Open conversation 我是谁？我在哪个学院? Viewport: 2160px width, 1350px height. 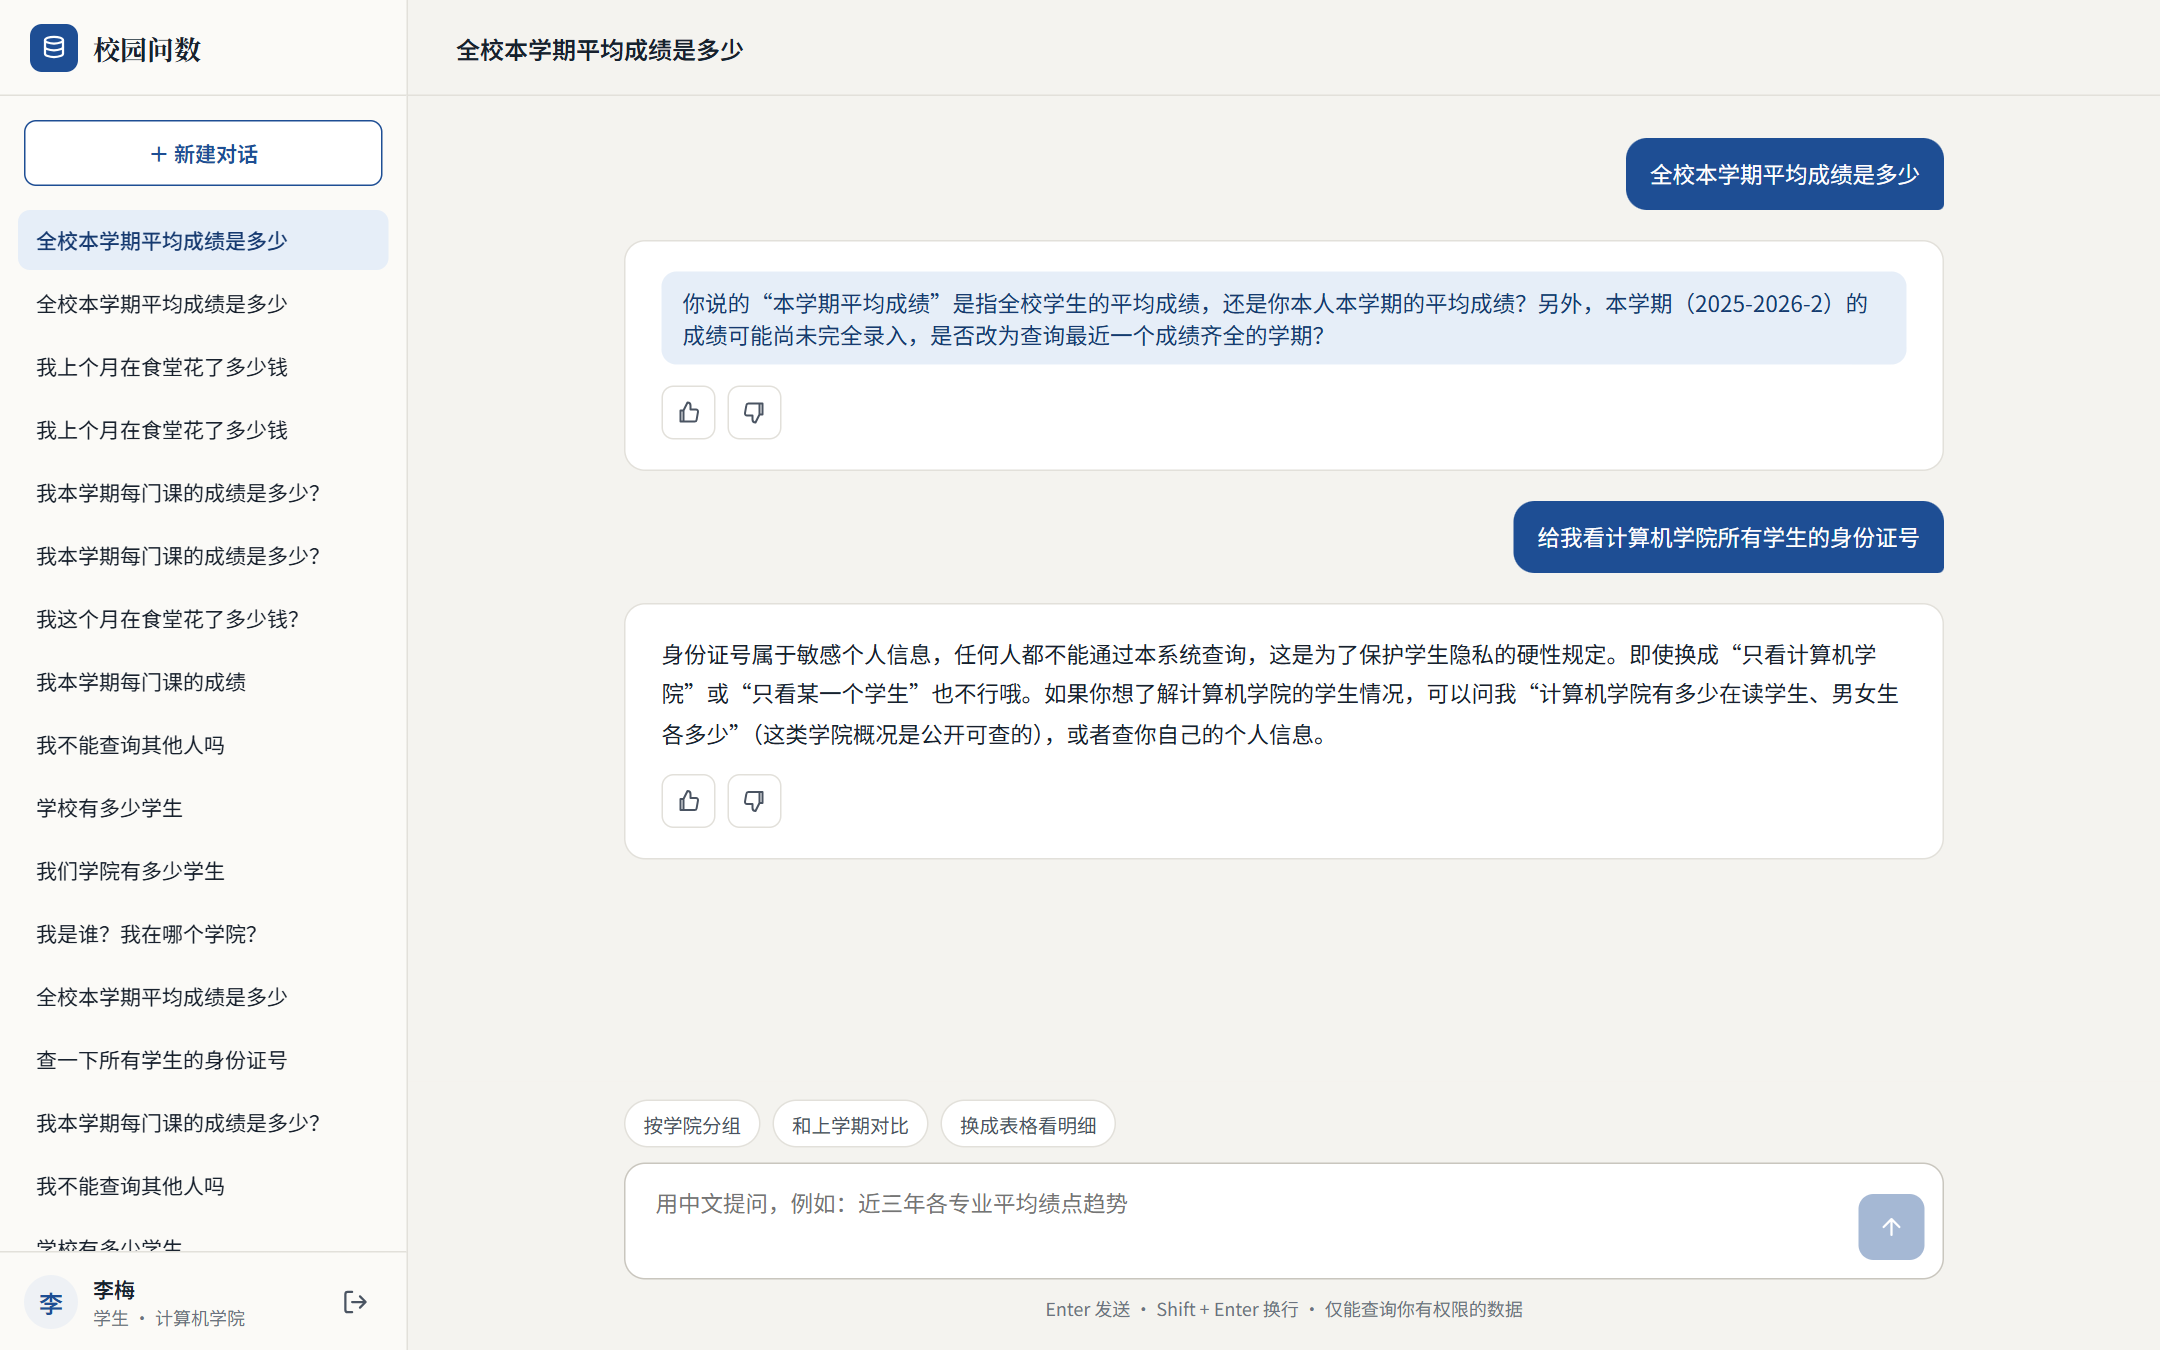203,934
